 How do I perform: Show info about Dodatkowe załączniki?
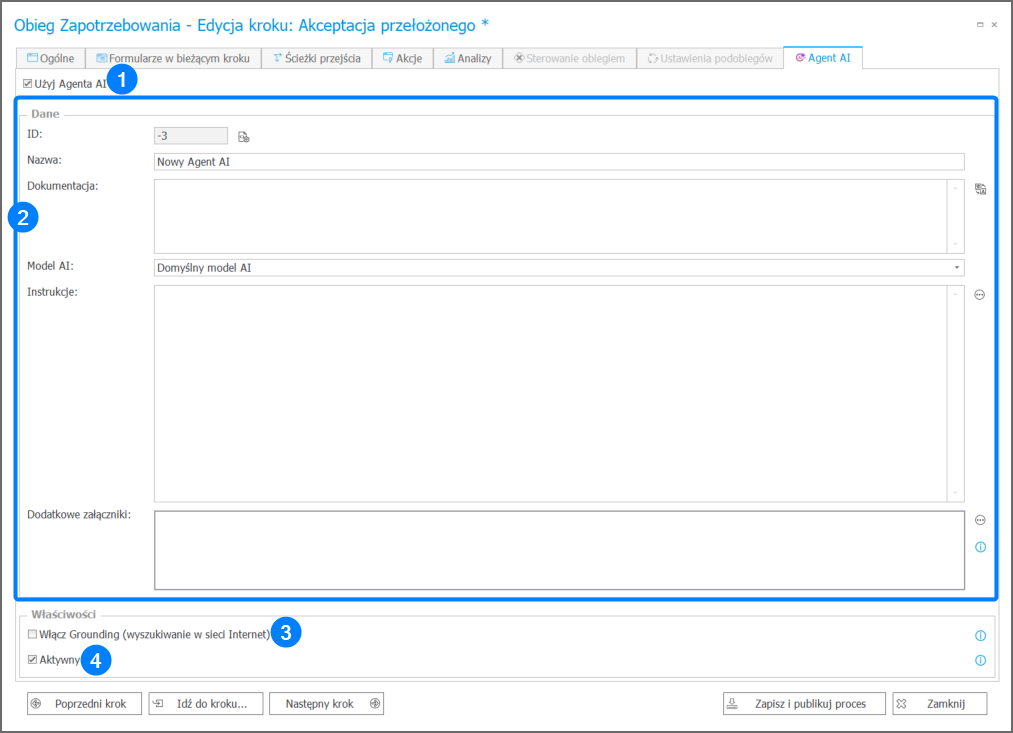click(980, 547)
